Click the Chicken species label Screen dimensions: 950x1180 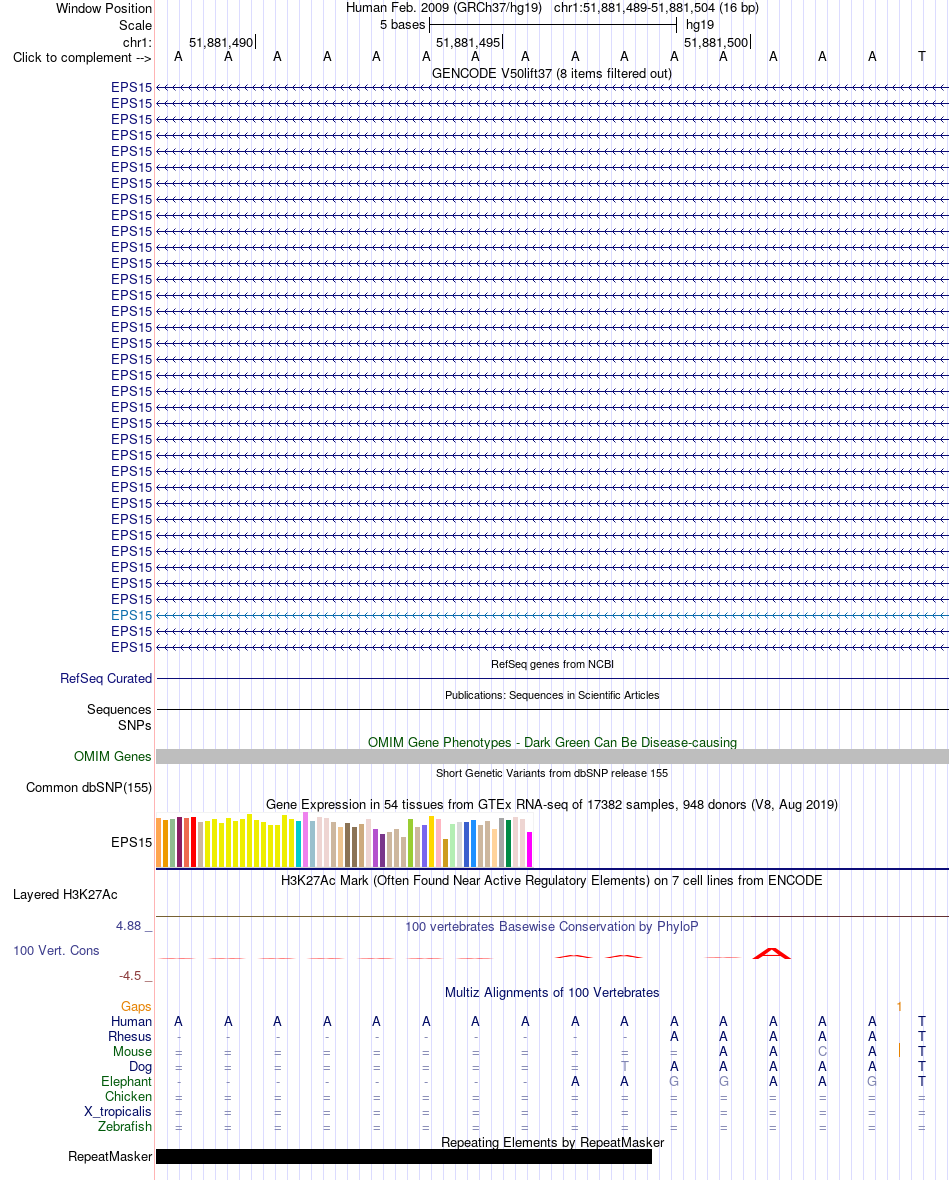pyautogui.click(x=128, y=1096)
